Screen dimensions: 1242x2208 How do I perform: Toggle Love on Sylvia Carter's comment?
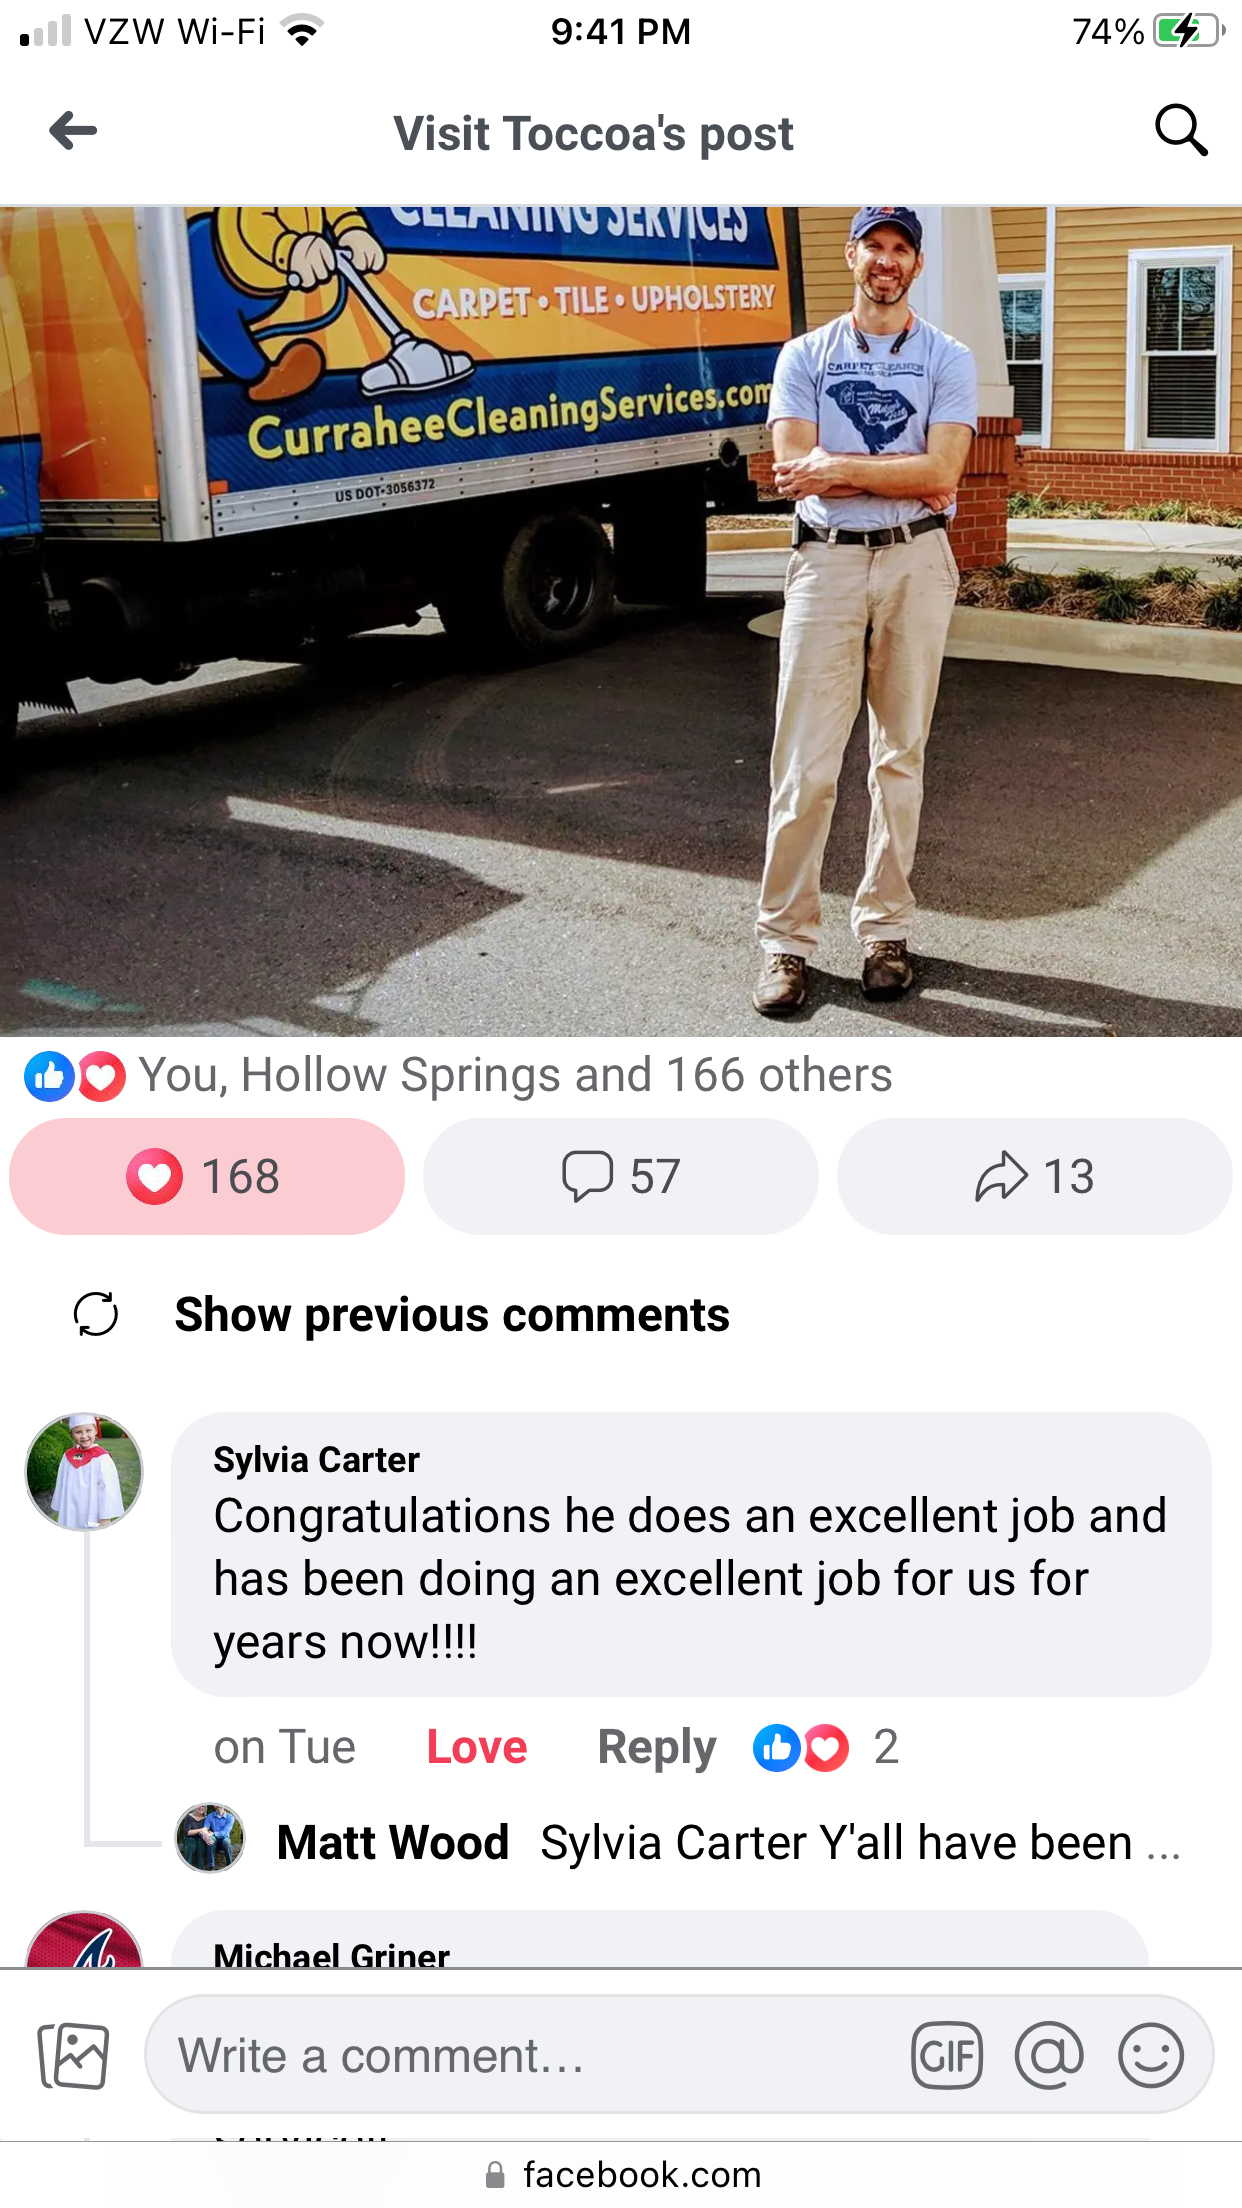[477, 1747]
